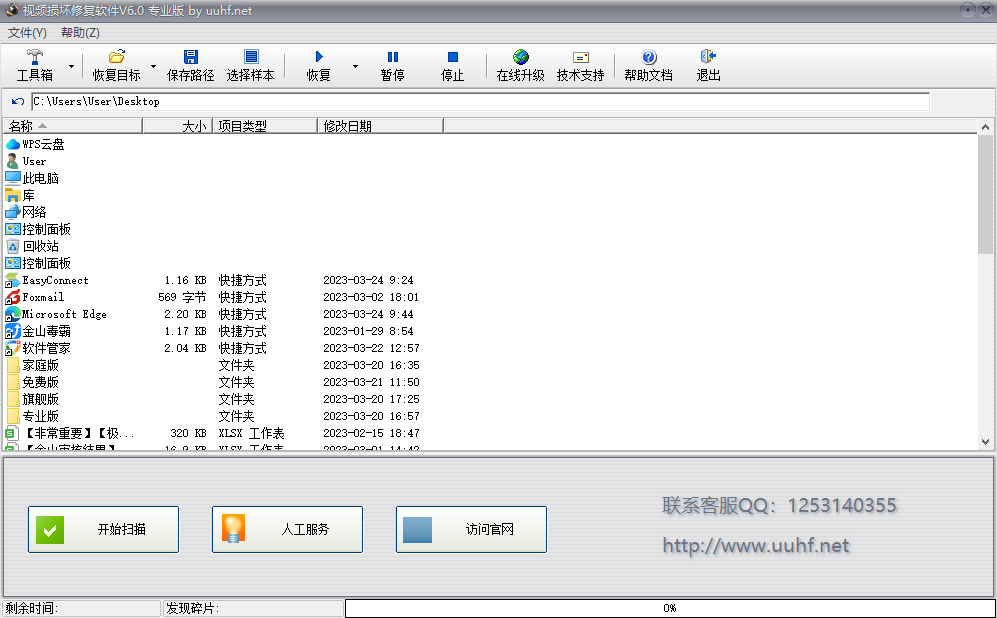
Task: Open 帮助文档 help document
Action: (x=648, y=65)
